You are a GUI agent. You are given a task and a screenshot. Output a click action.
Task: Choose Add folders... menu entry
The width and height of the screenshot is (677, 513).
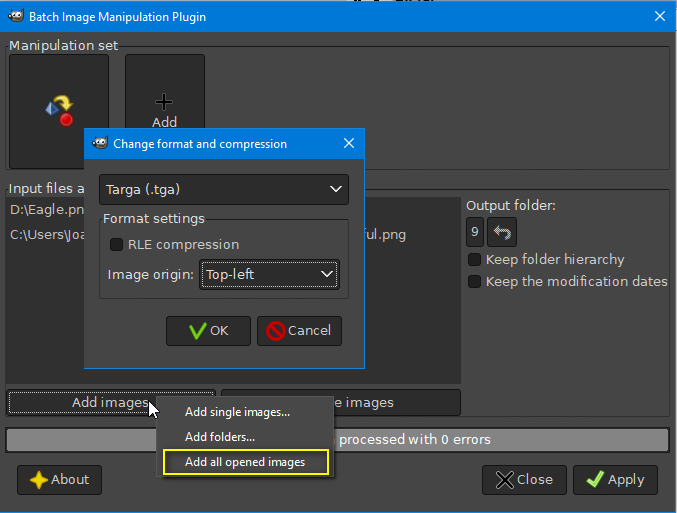245,437
